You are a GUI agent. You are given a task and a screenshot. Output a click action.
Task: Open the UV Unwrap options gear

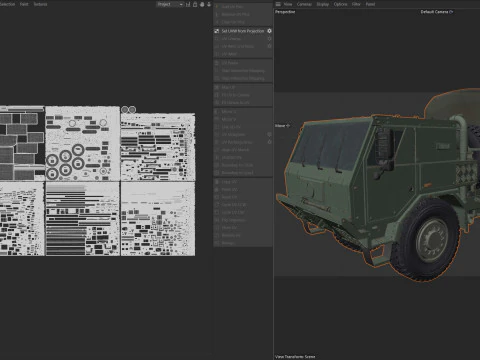tap(269, 39)
